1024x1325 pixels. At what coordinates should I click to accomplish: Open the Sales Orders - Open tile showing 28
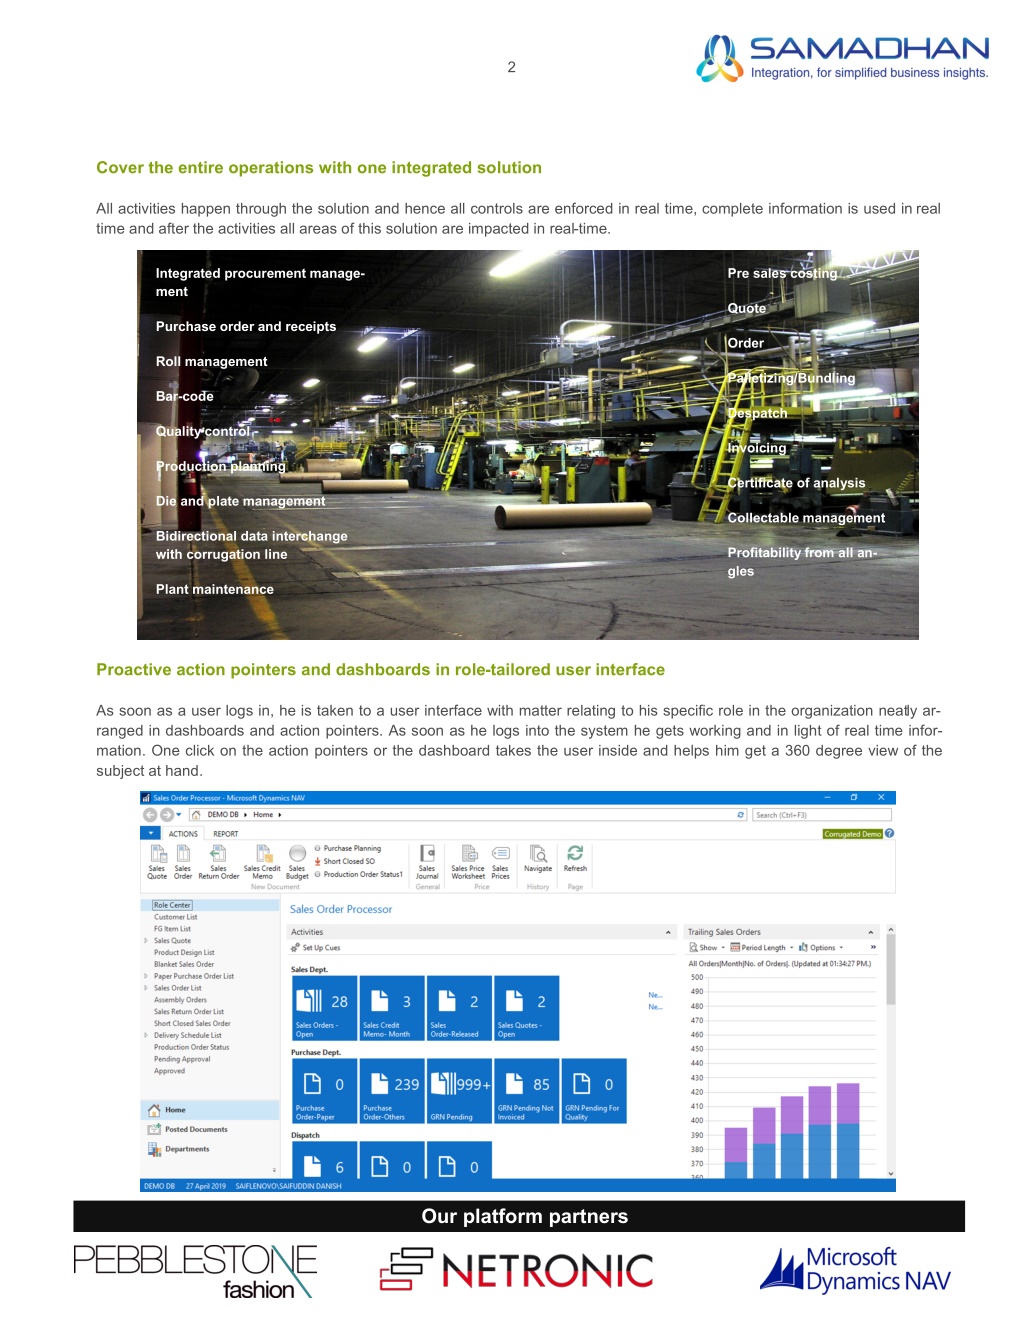323,1008
